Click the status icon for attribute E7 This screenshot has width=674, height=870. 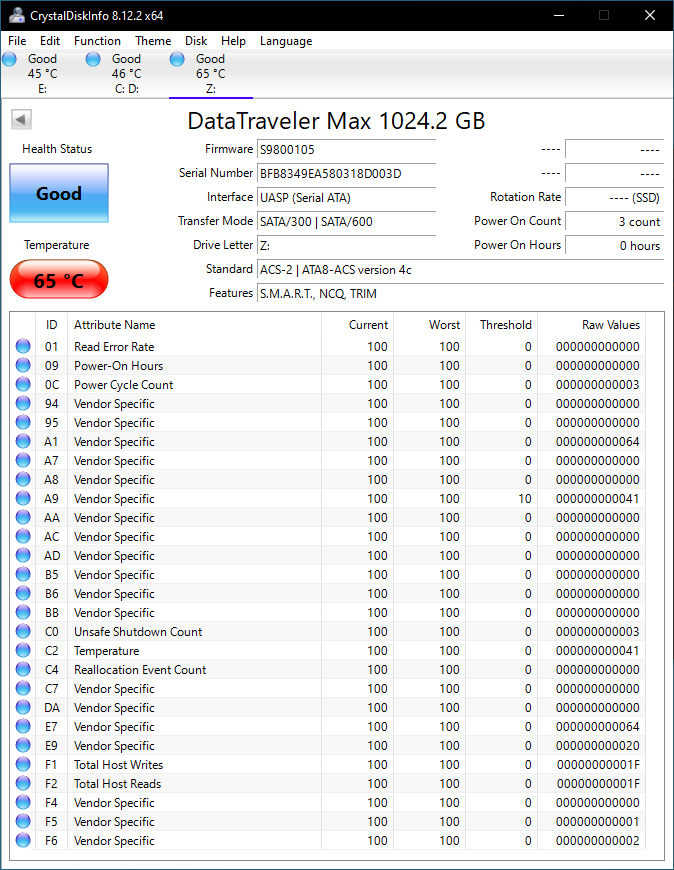[23, 726]
